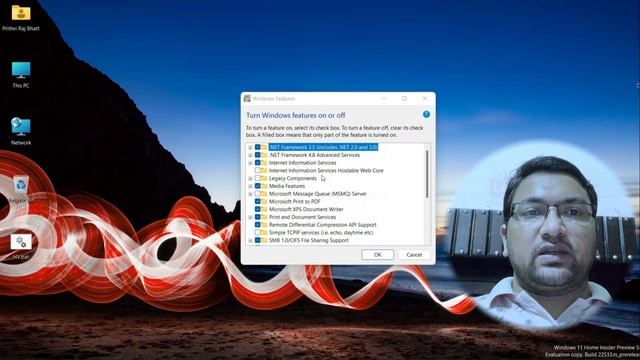Select 'Microsoft Message Queue (MSMQ) Server' label
The image size is (640, 360).
318,193
